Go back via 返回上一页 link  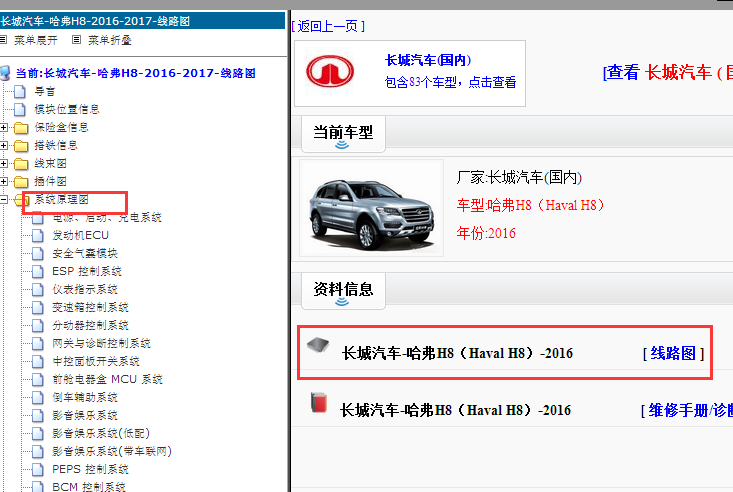click(328, 26)
